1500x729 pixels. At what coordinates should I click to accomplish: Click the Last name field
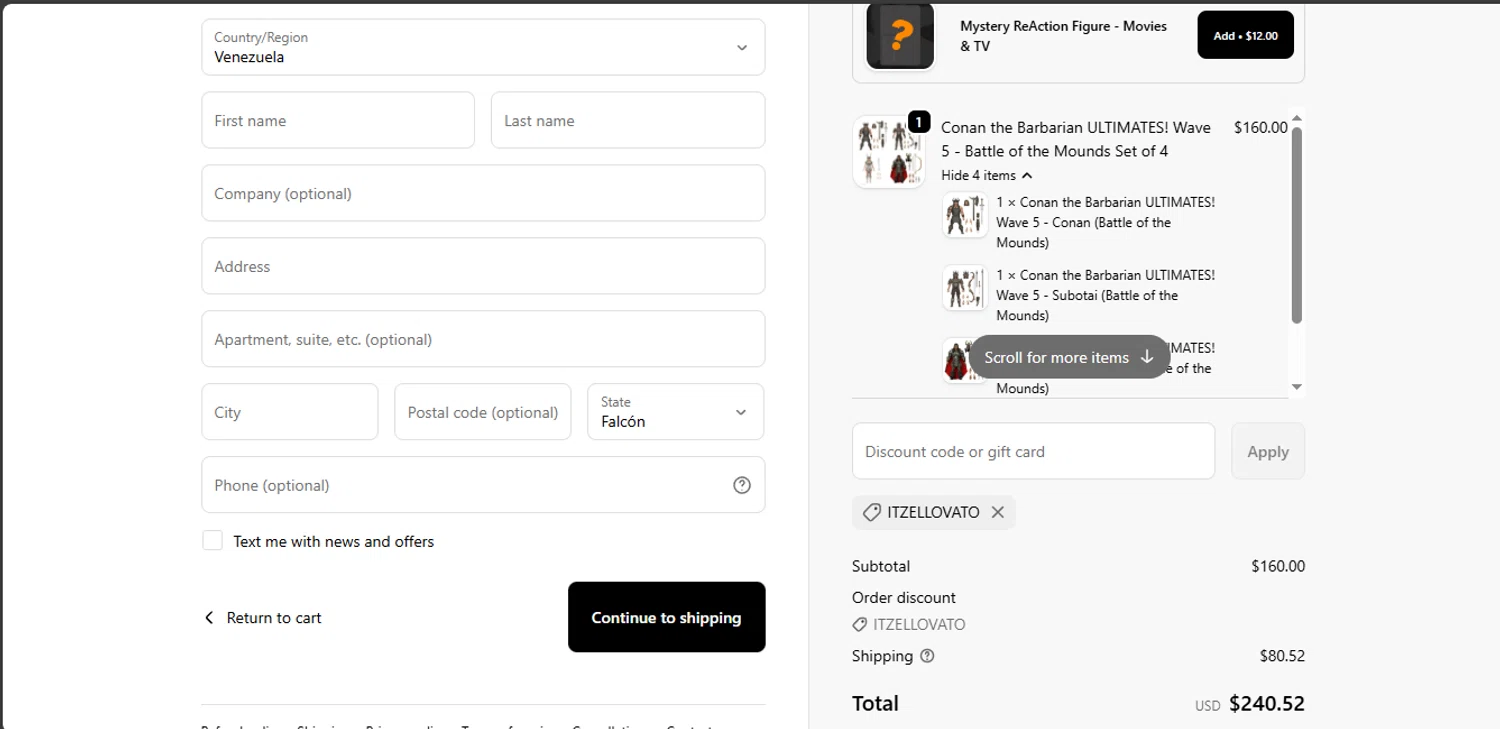pyautogui.click(x=628, y=120)
